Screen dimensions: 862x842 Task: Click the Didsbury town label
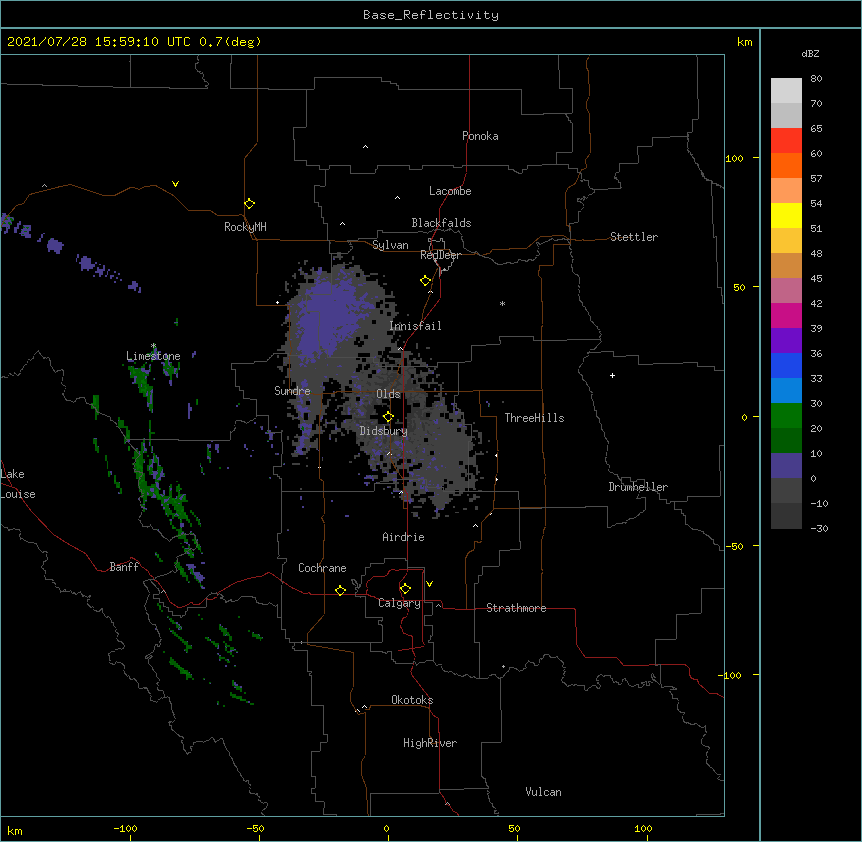click(383, 431)
